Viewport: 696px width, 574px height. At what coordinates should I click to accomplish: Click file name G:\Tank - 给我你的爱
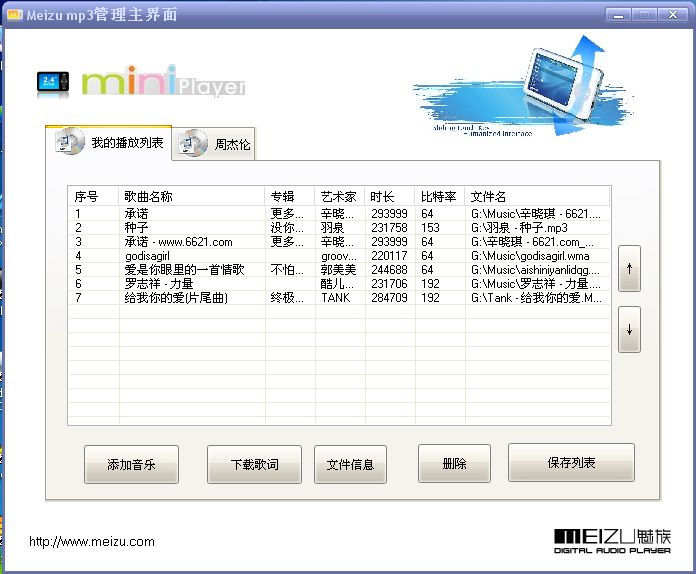pyautogui.click(x=536, y=297)
